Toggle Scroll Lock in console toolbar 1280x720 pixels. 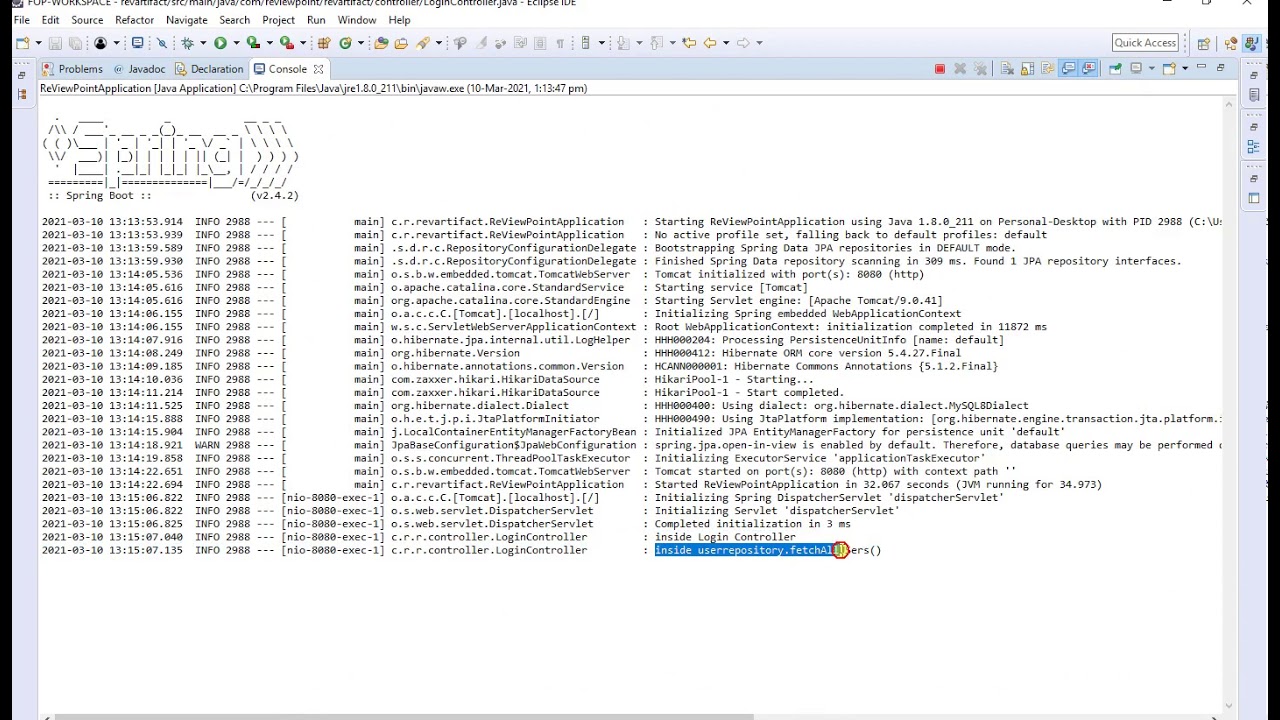point(1027,69)
